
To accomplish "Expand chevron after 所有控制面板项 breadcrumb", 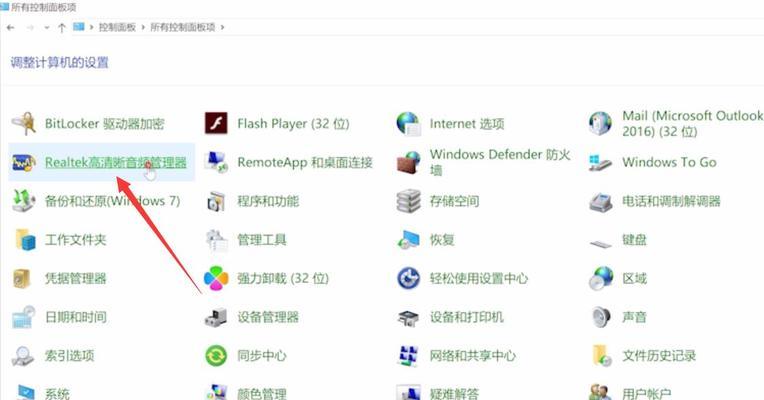I will [222, 27].
